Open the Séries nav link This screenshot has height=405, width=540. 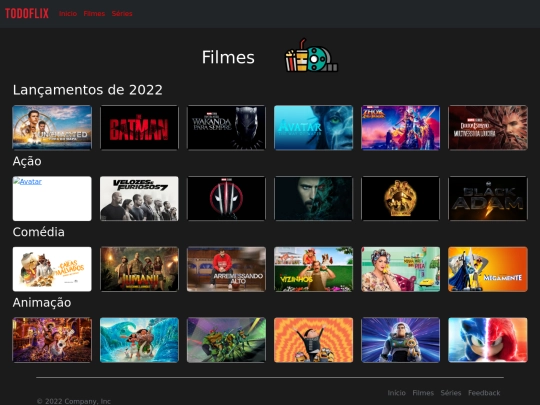pos(122,13)
